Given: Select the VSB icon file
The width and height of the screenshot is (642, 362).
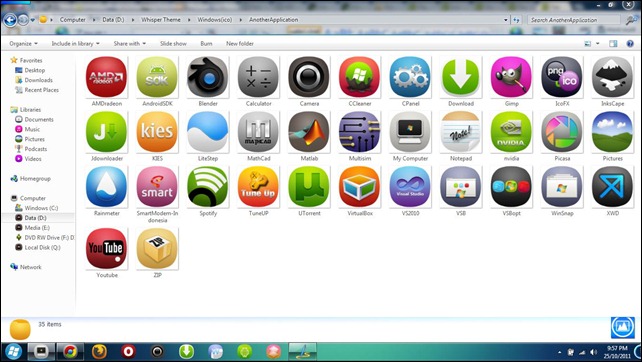Looking at the screenshot, I should [x=461, y=187].
